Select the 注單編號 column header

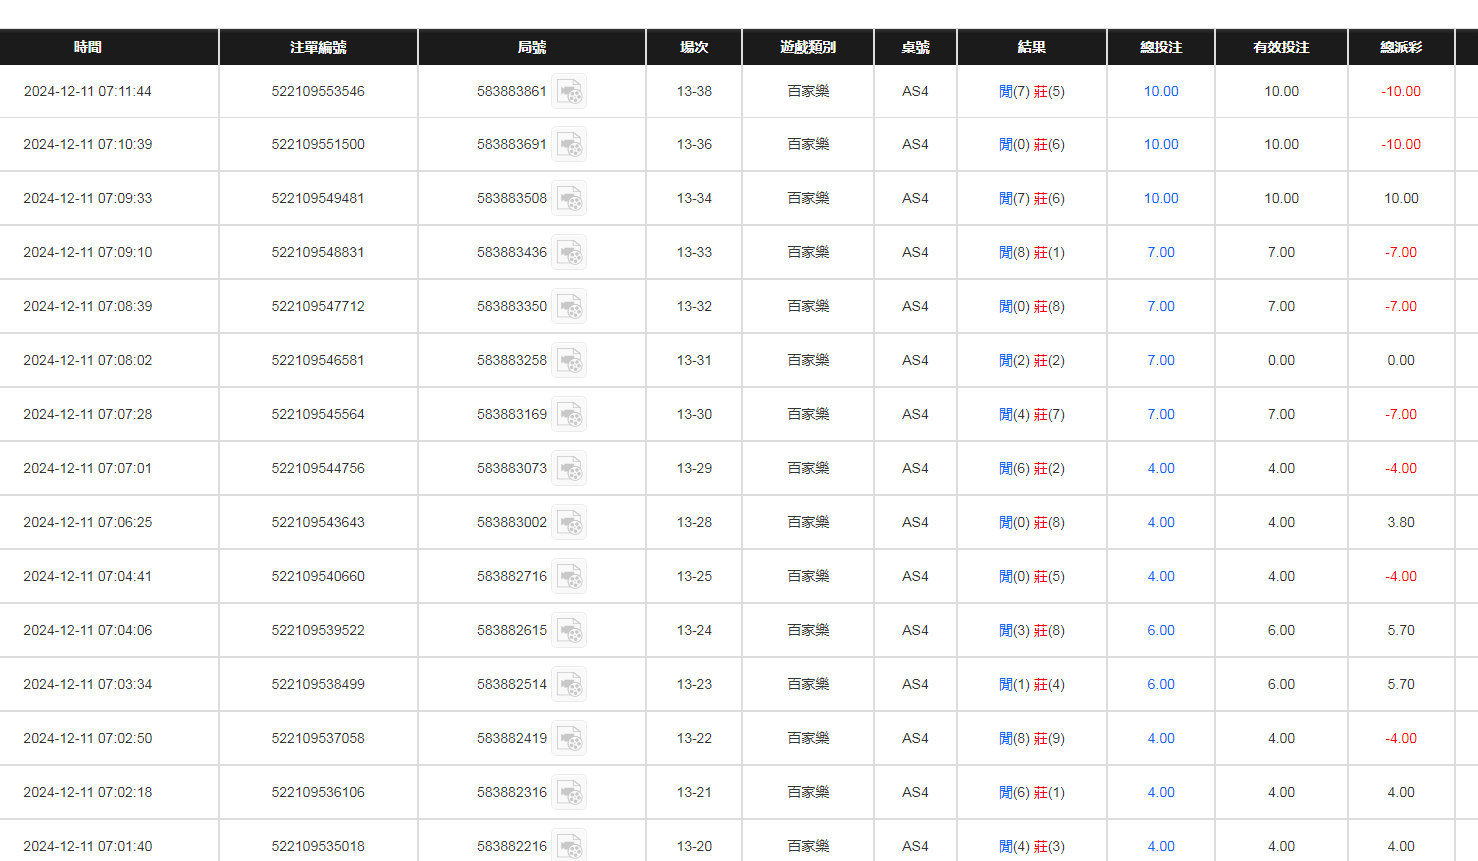coord(318,47)
